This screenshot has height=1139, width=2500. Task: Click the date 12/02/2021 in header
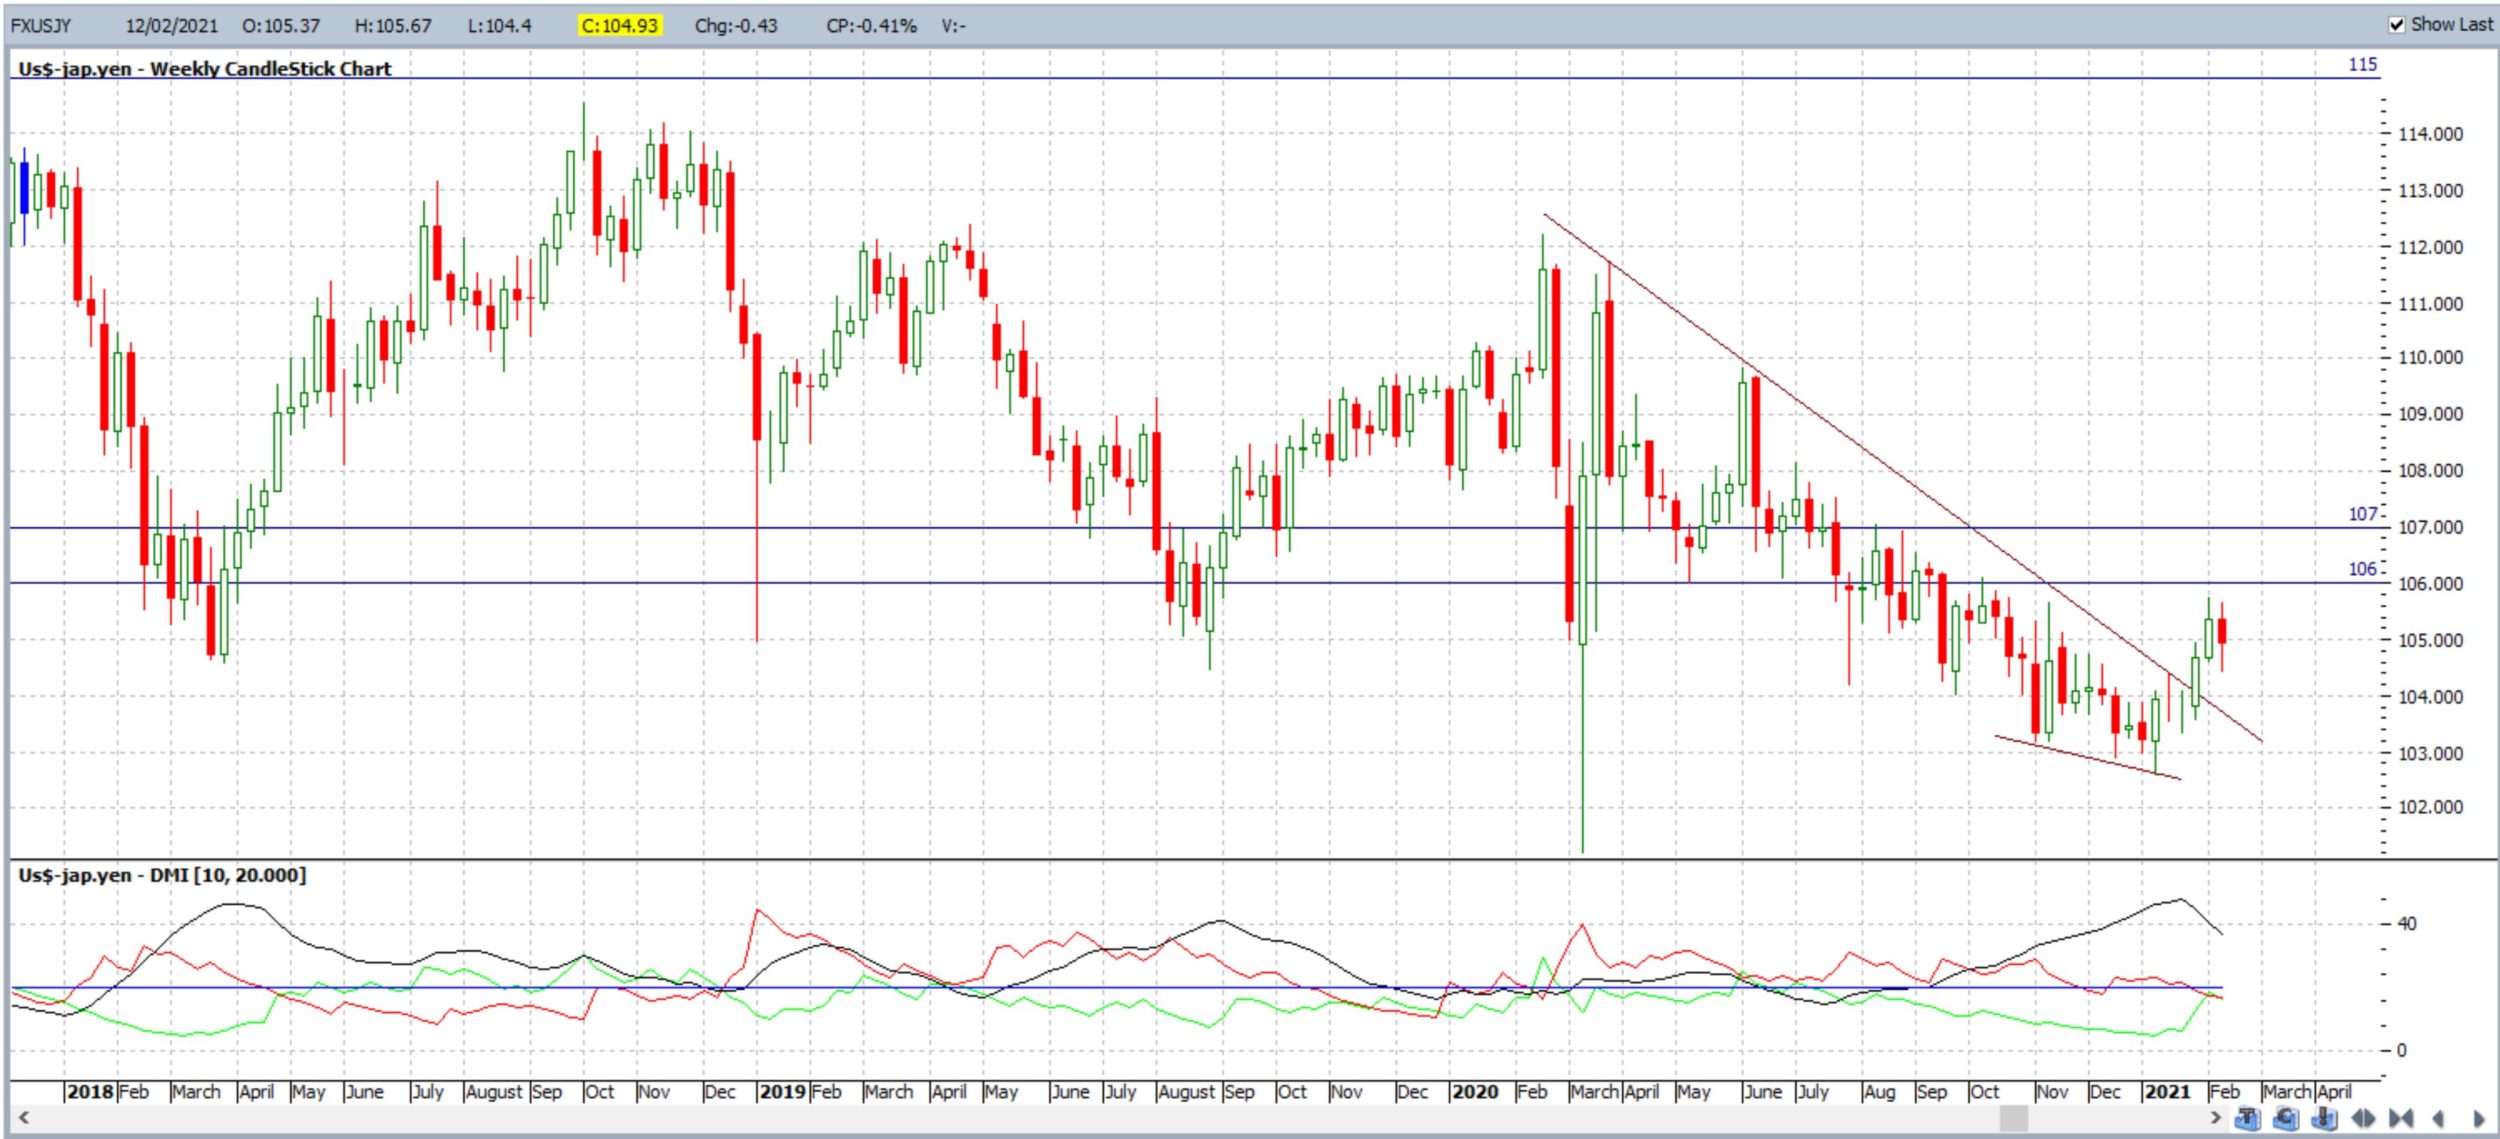(x=171, y=26)
